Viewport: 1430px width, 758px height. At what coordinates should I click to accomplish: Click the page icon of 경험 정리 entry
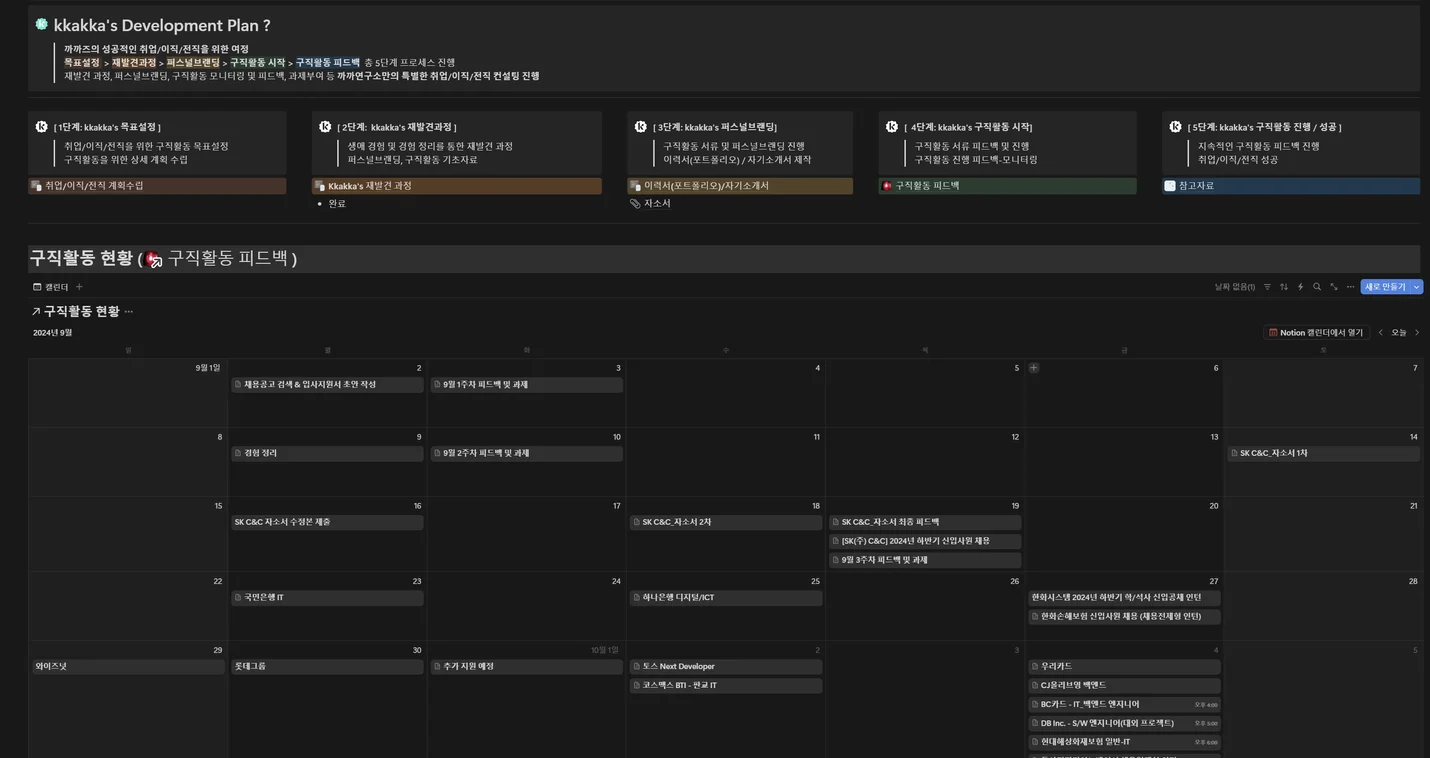point(238,454)
